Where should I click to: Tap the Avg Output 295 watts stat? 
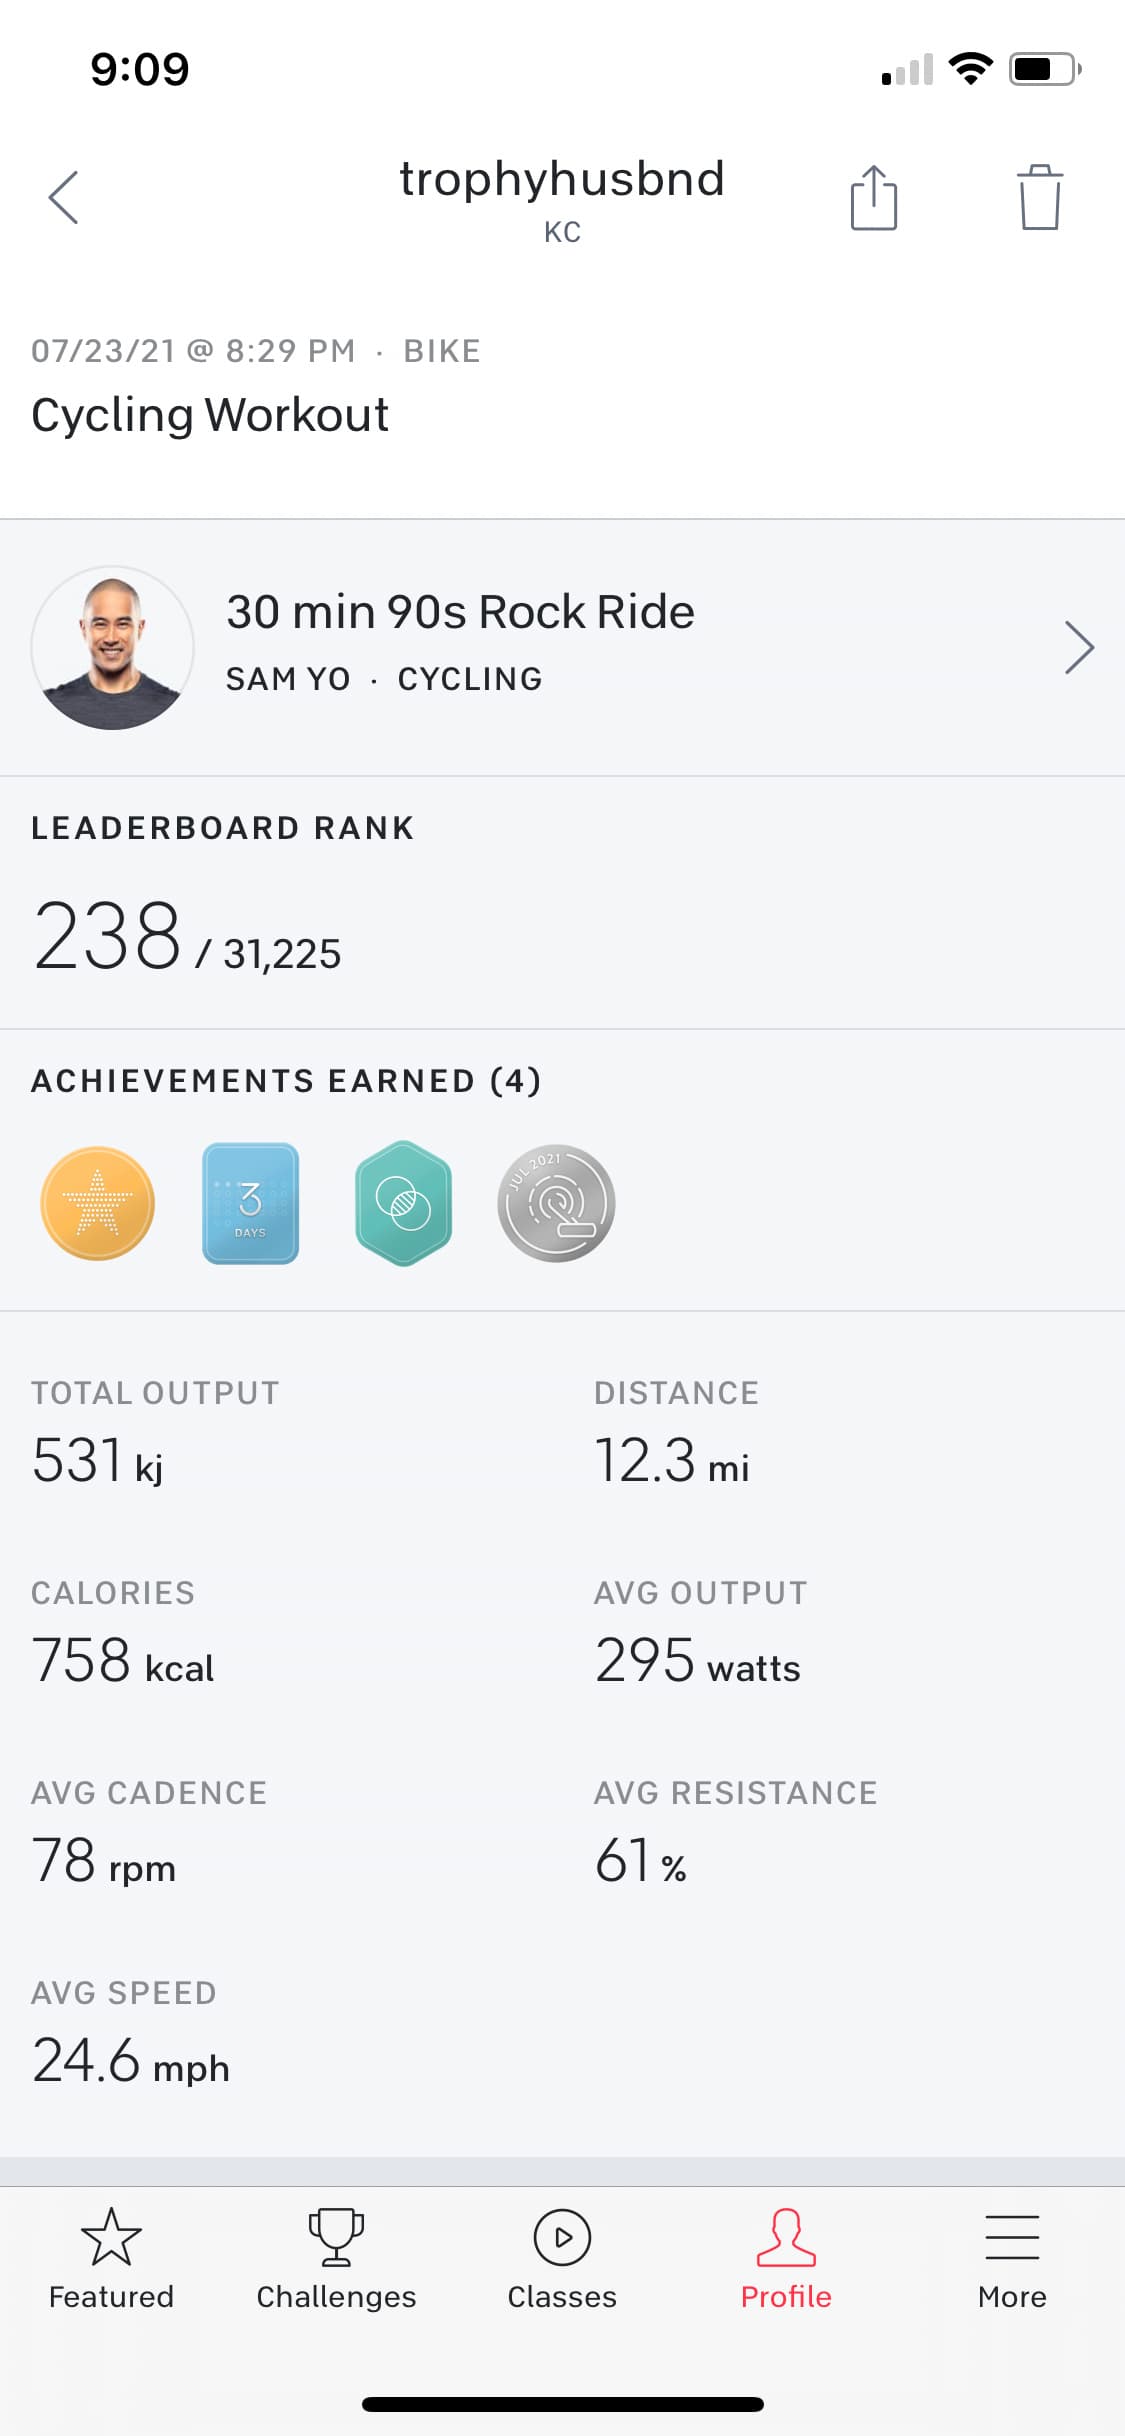697,1660
